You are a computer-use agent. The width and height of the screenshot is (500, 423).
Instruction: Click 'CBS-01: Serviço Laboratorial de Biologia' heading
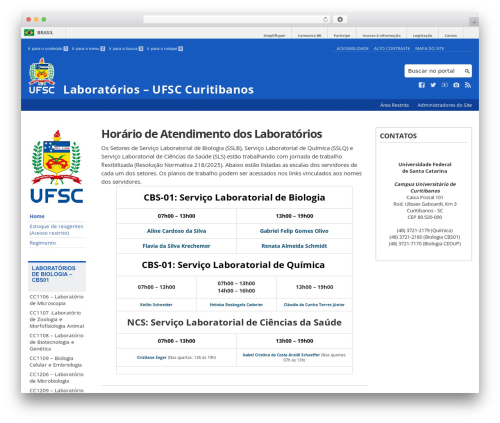pyautogui.click(x=234, y=198)
